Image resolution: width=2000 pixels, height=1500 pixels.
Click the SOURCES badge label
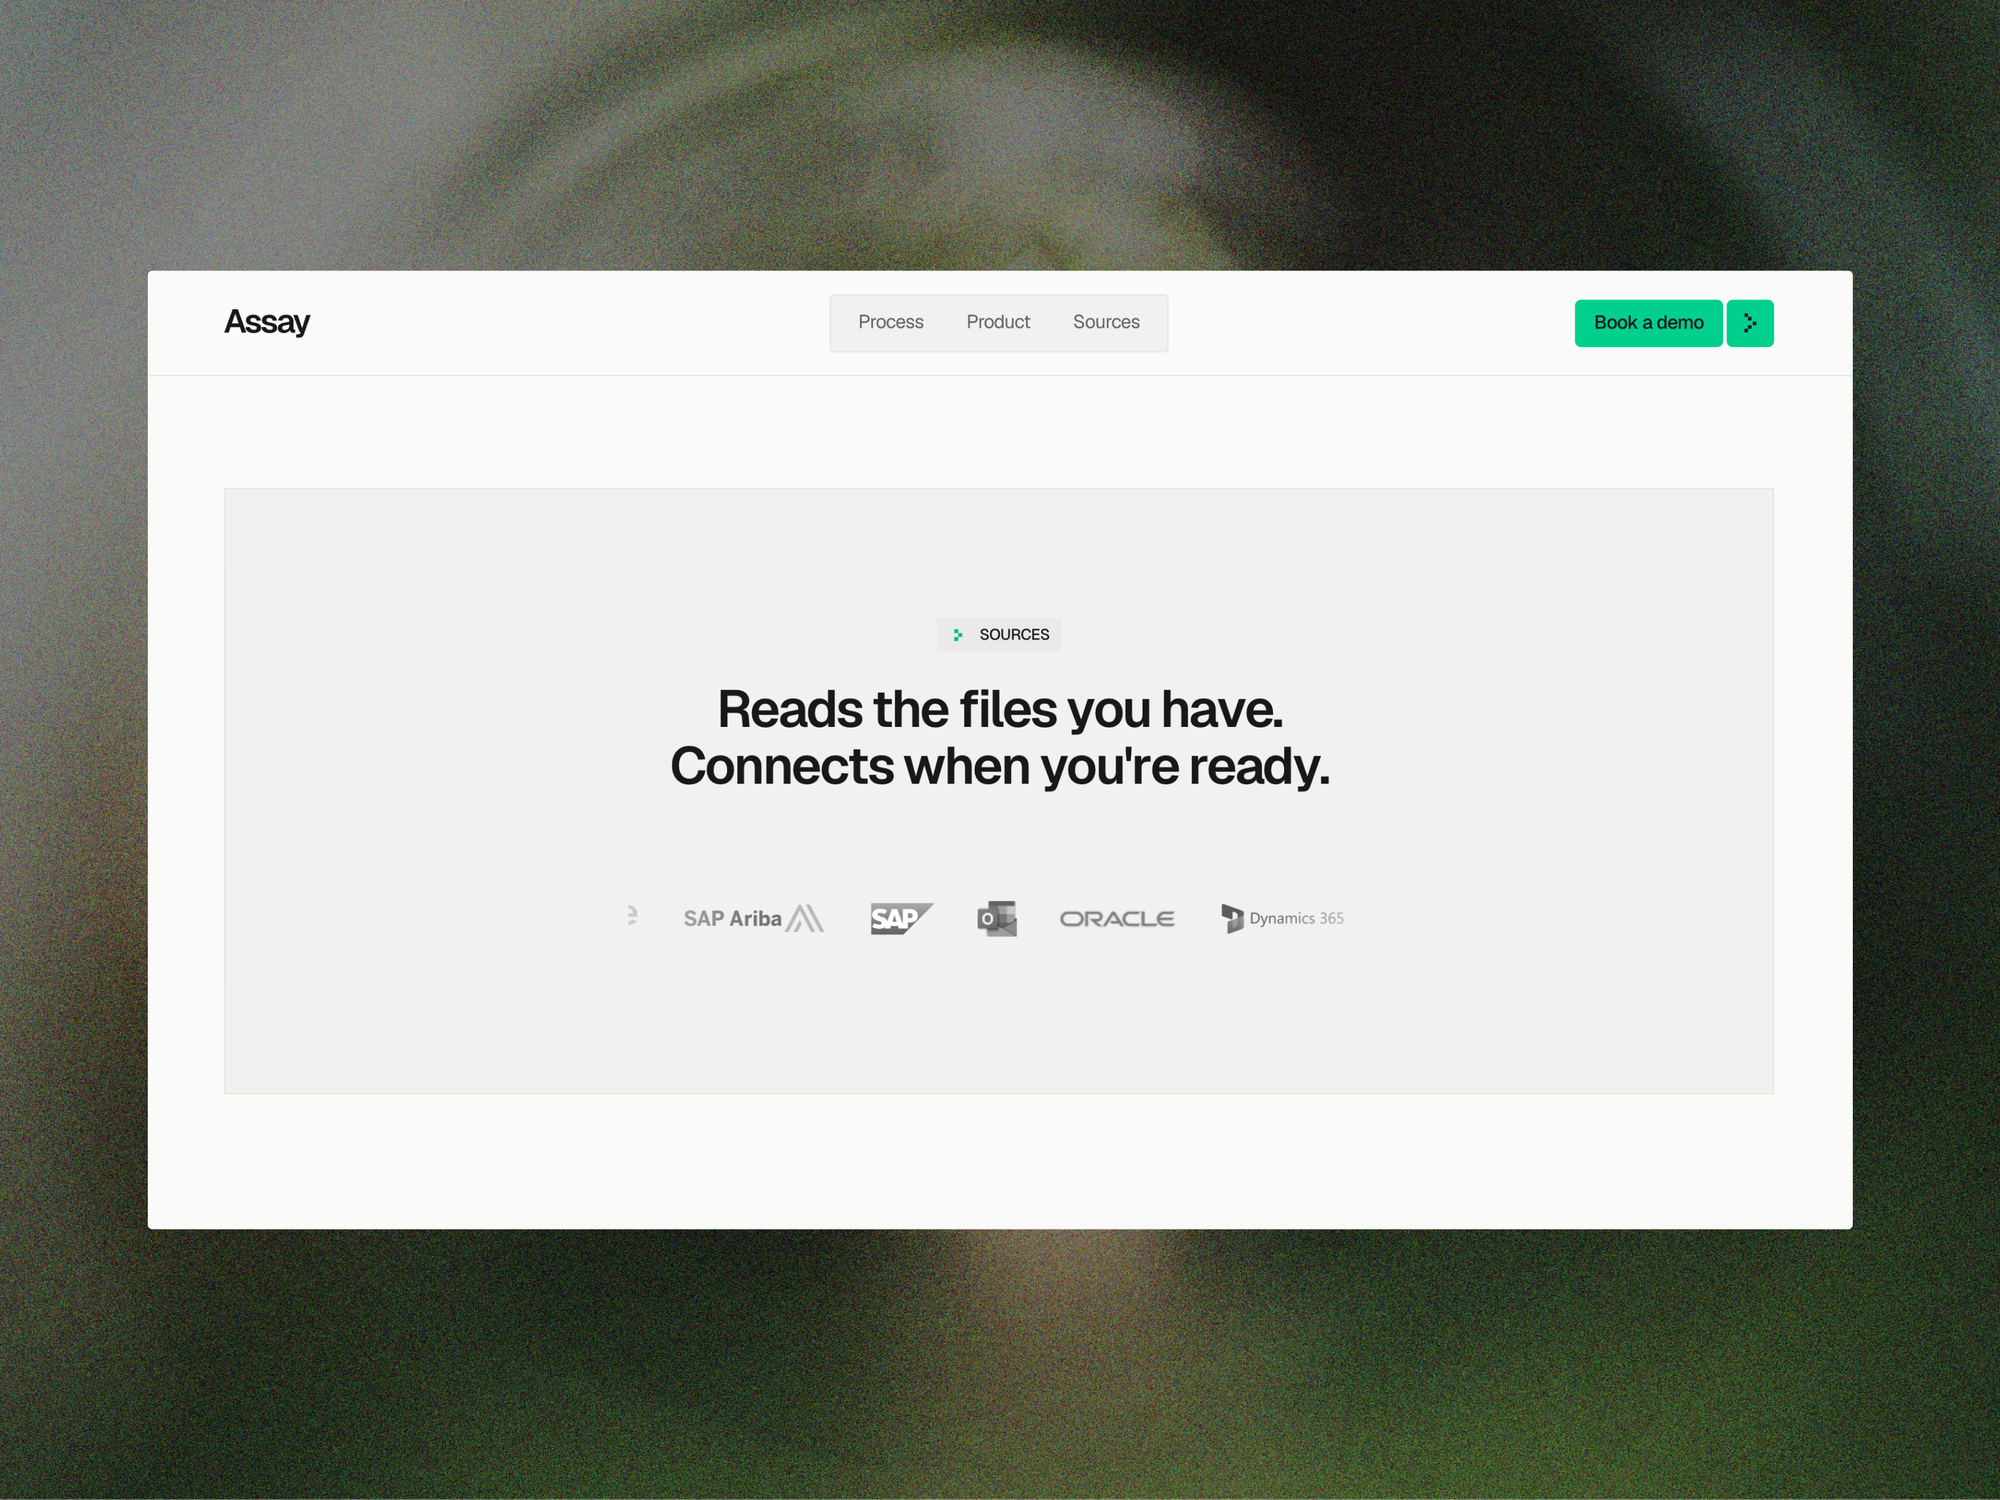[1014, 635]
